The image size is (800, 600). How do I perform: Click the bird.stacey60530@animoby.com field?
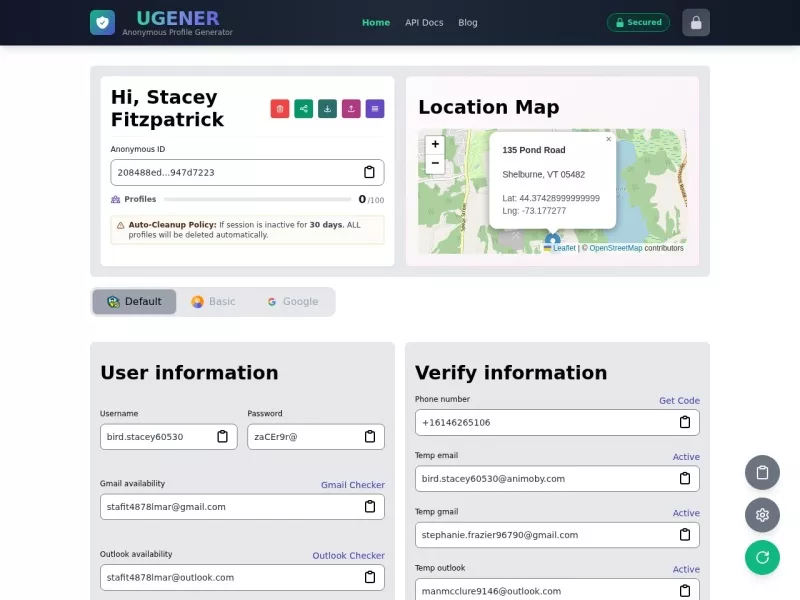557,479
